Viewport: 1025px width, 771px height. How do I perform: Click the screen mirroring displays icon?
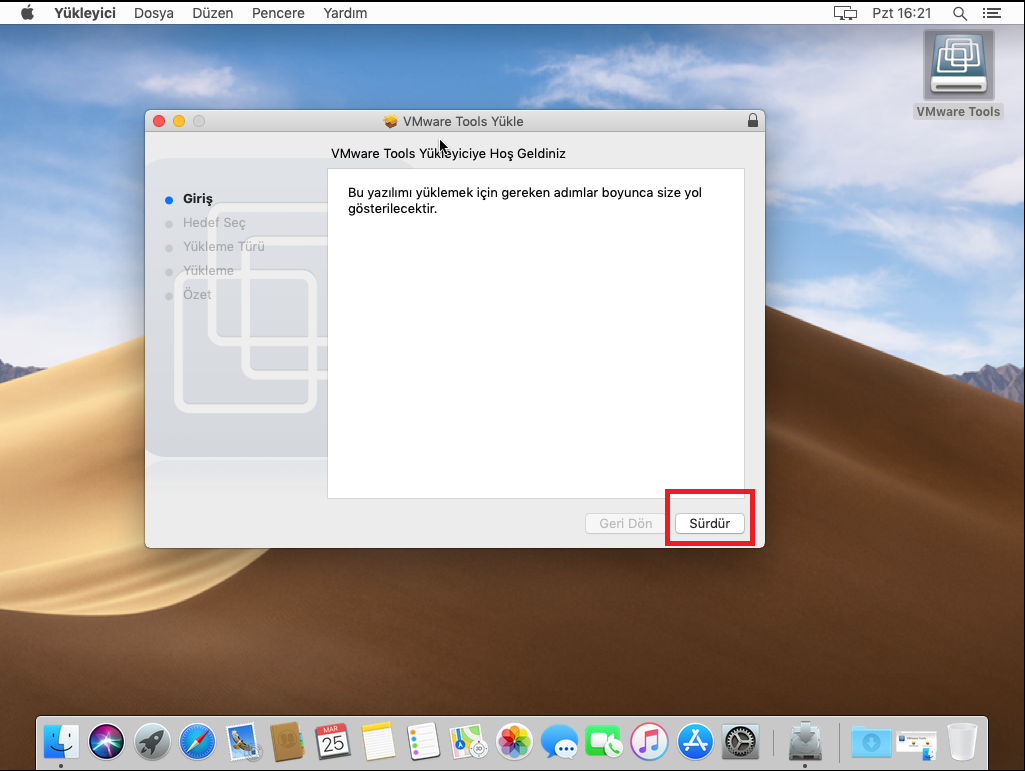(845, 13)
